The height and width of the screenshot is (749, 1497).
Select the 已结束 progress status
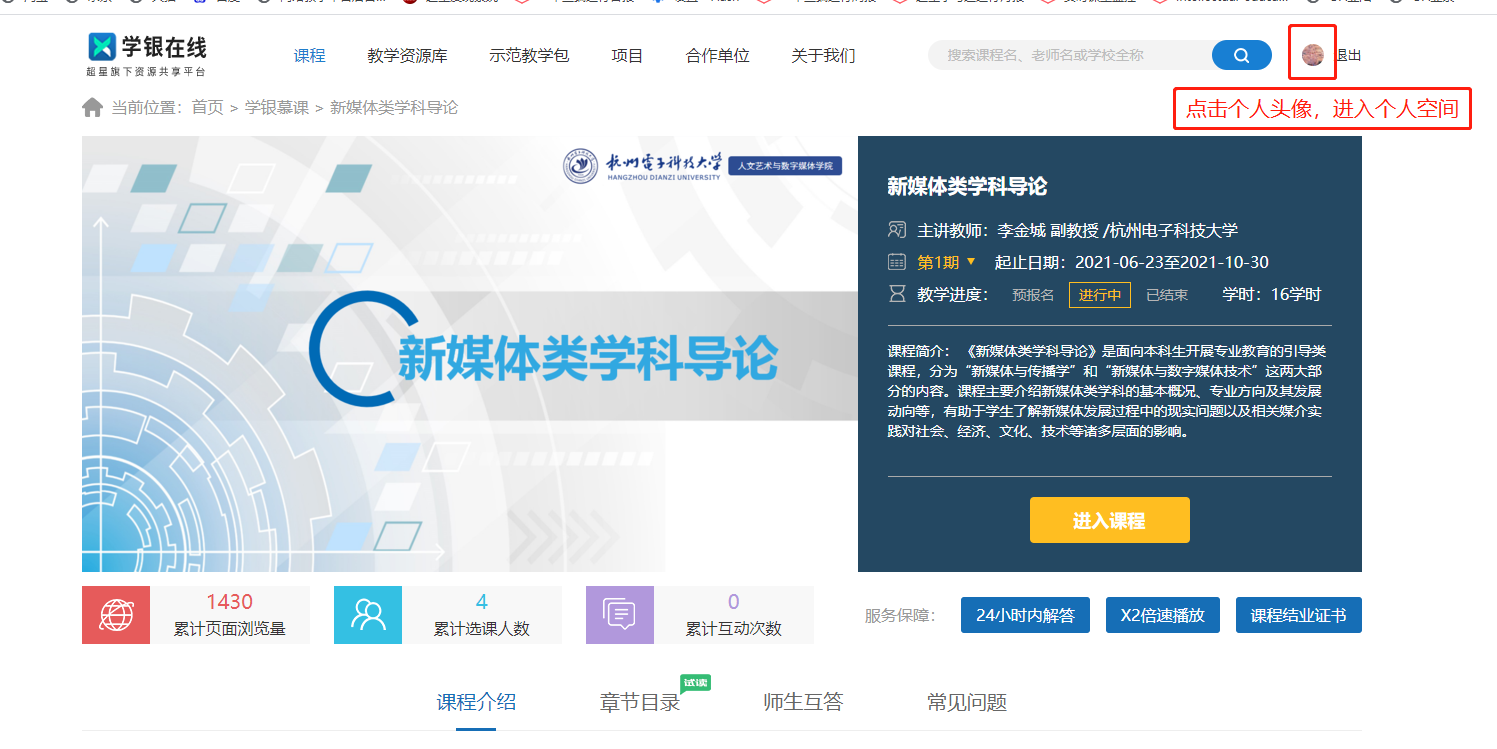point(1166,295)
